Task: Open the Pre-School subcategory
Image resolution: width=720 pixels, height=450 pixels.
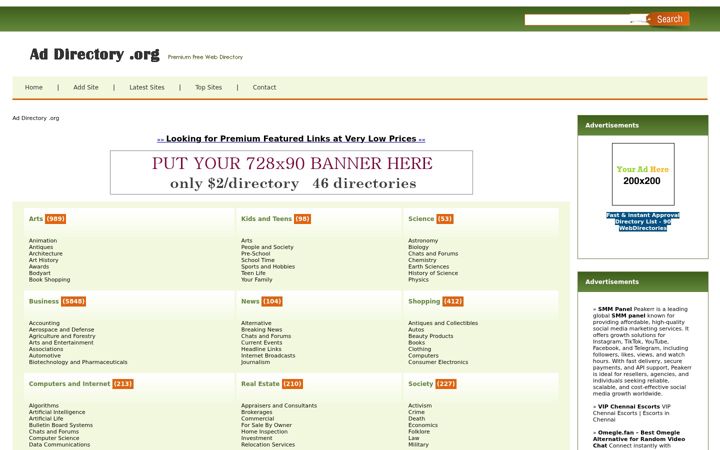Action: tap(256, 253)
